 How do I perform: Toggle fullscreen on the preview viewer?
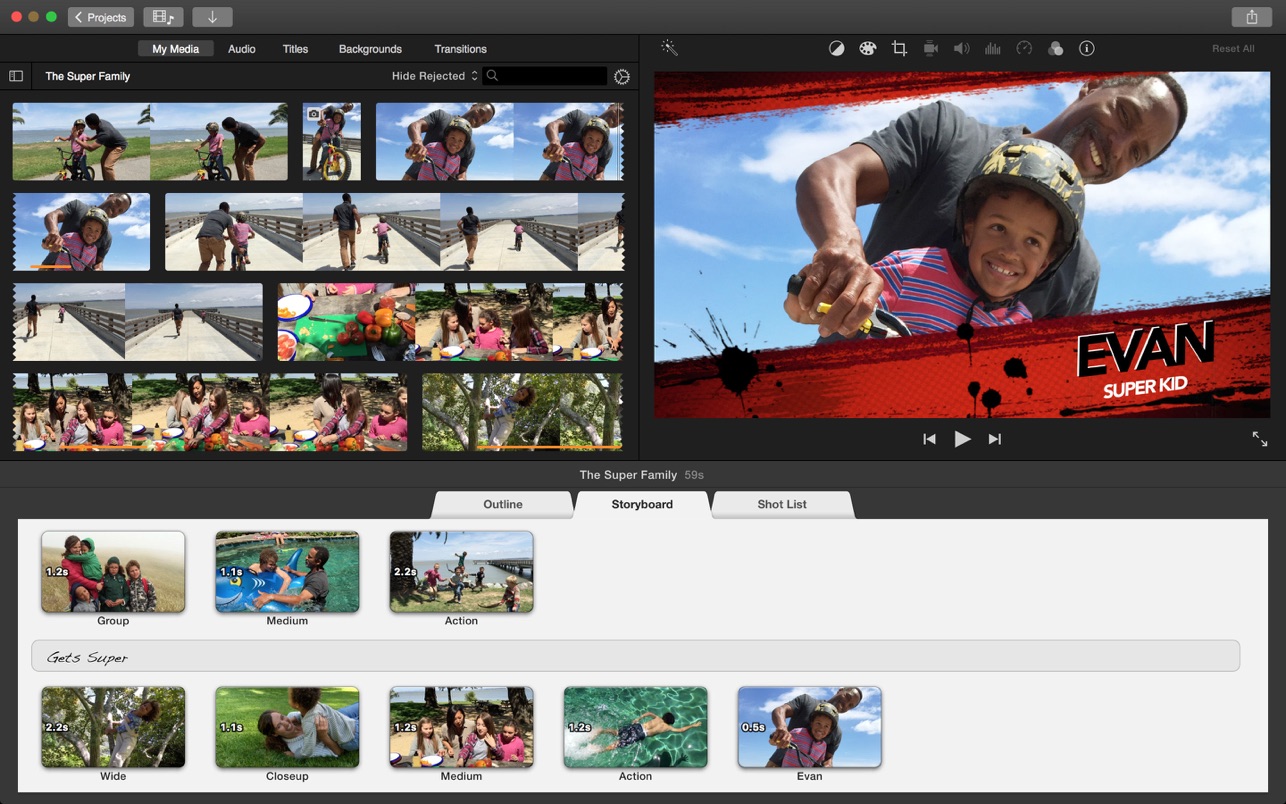(1258, 438)
